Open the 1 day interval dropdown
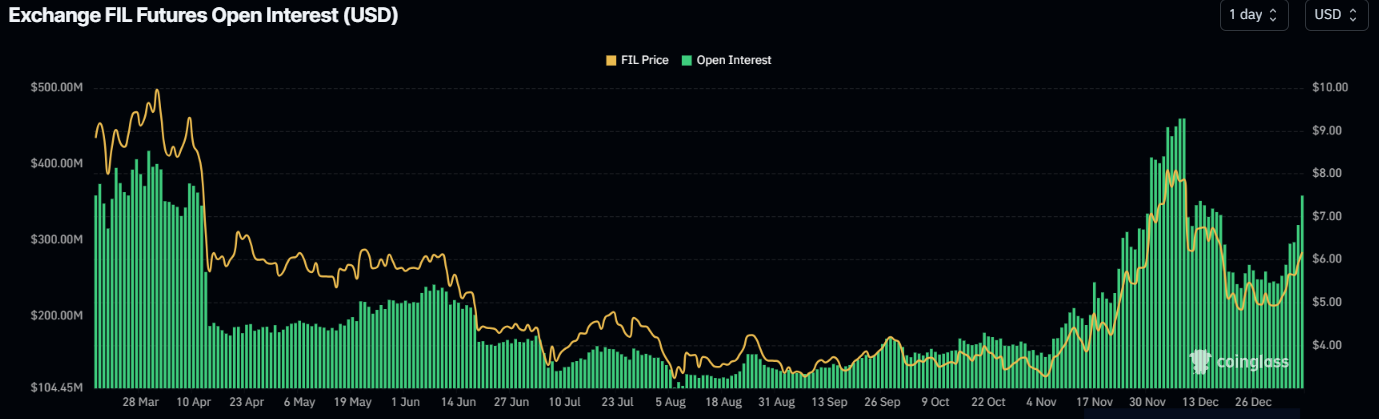The height and width of the screenshot is (419, 1379). click(x=1254, y=15)
